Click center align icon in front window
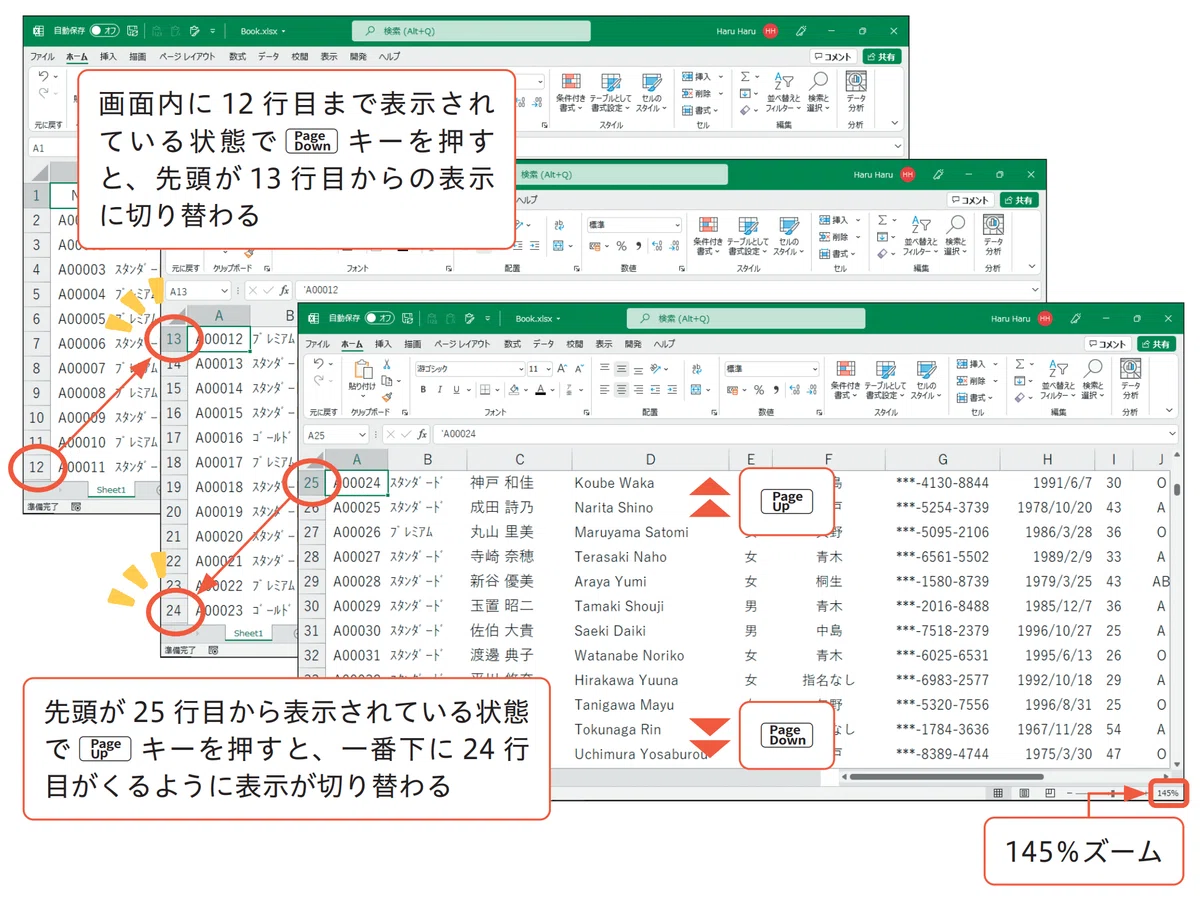The image size is (1200, 900). (x=621, y=389)
